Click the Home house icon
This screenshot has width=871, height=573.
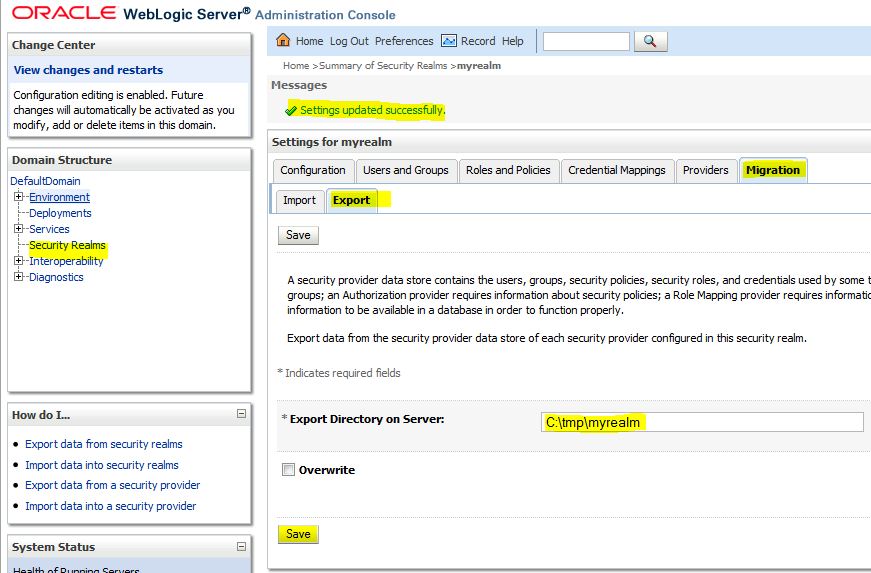point(283,40)
